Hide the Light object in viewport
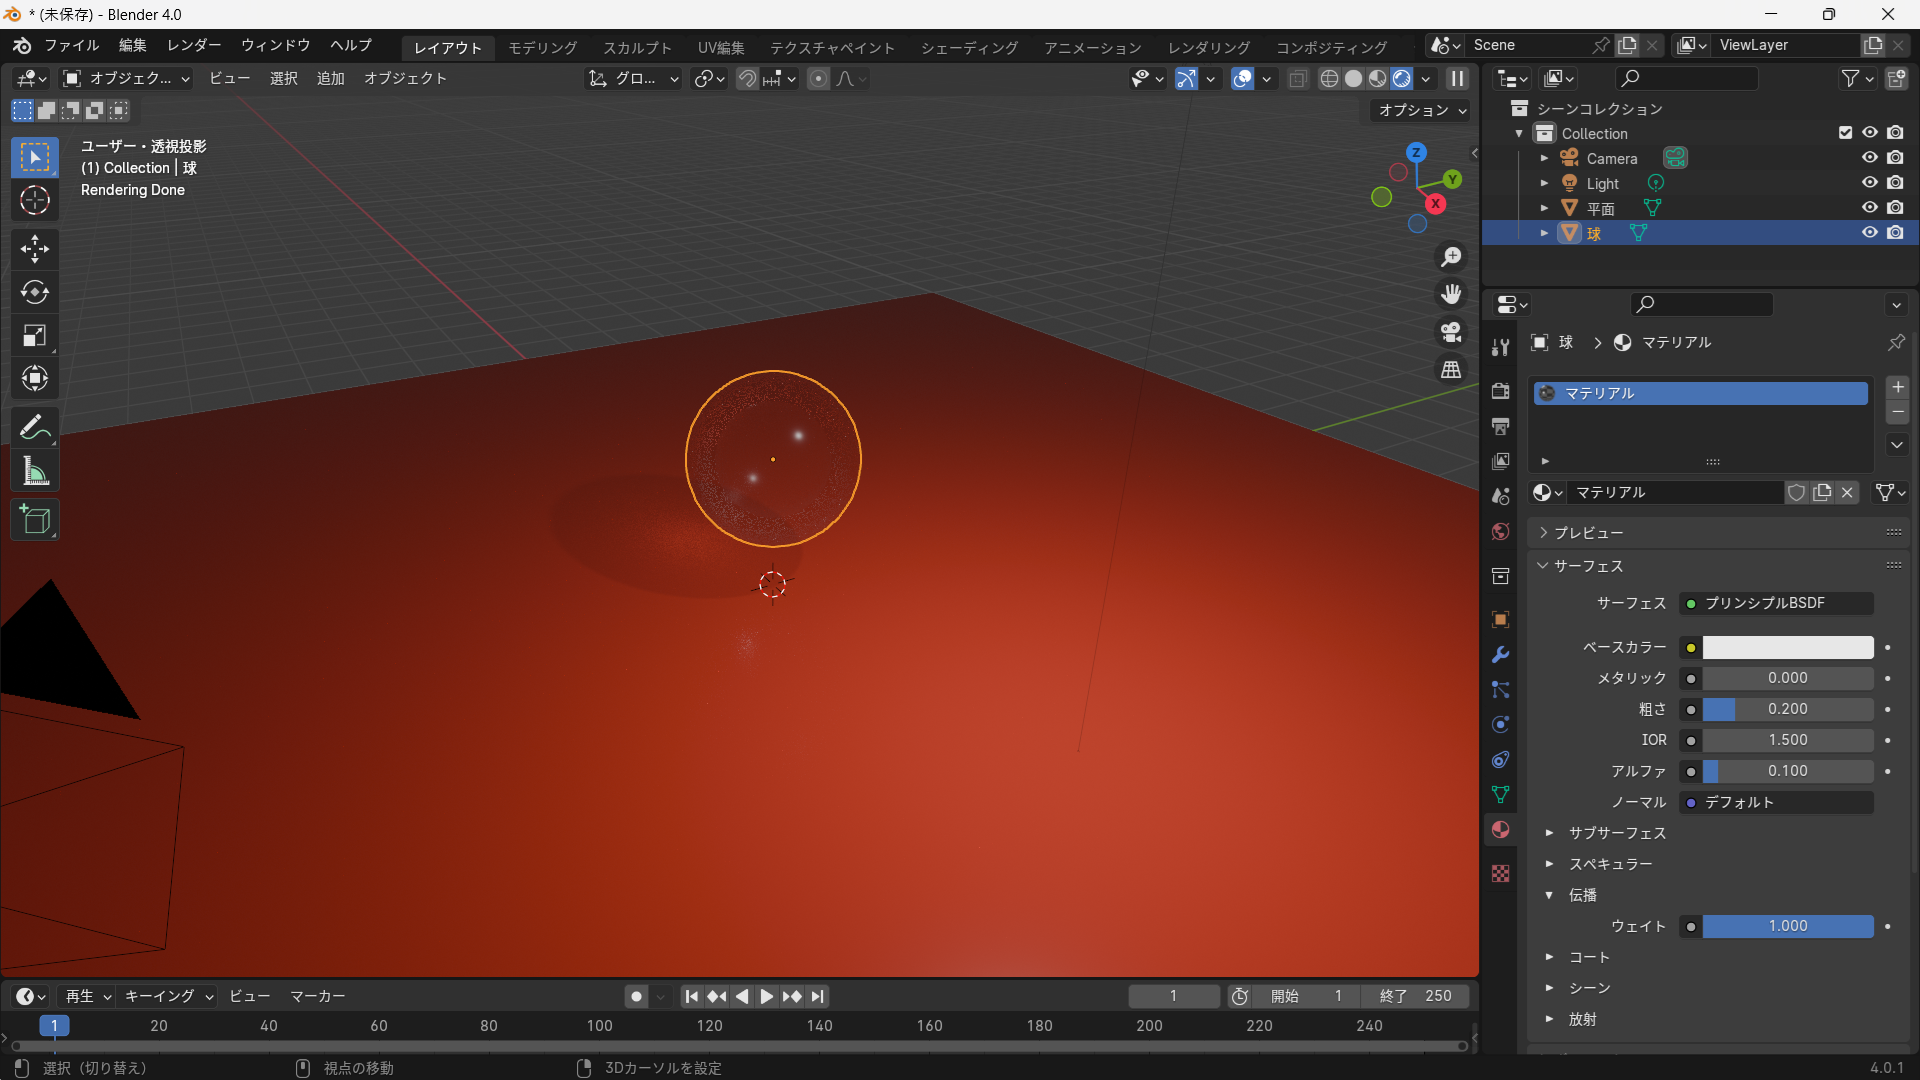1920x1080 pixels. 1869,183
